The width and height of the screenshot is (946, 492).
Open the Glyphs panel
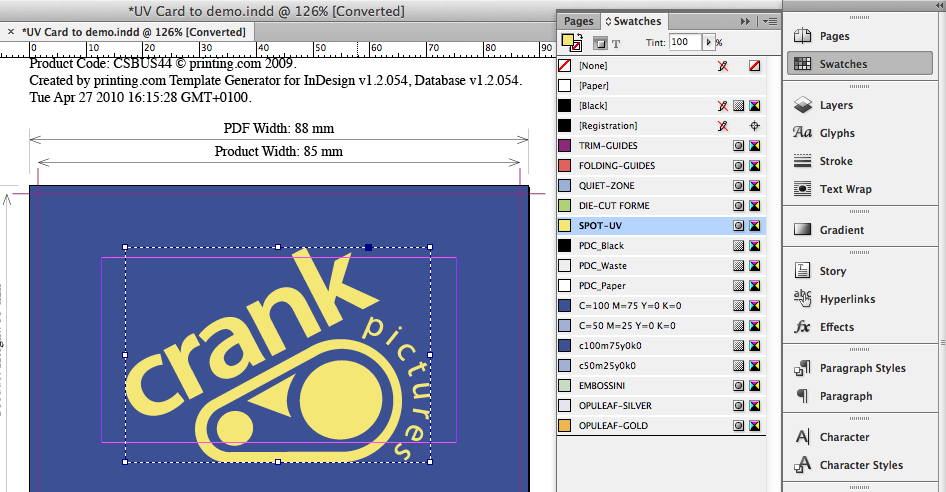coord(835,133)
